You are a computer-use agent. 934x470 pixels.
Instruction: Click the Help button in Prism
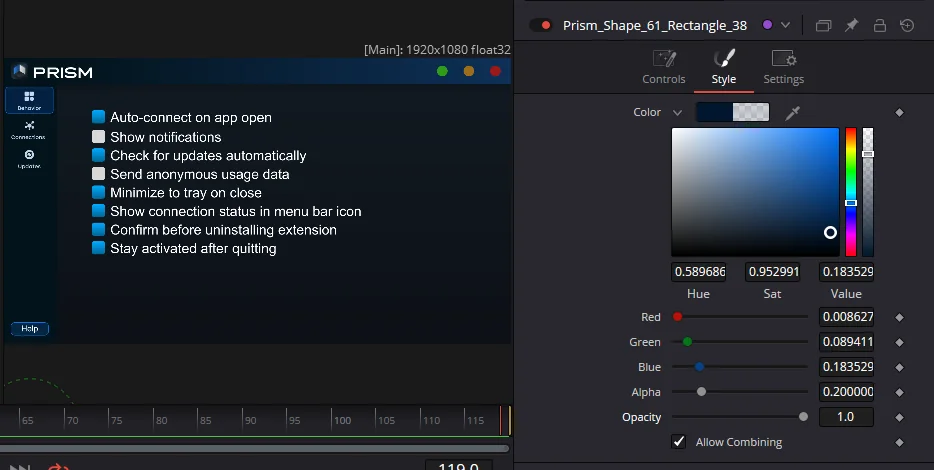[30, 329]
